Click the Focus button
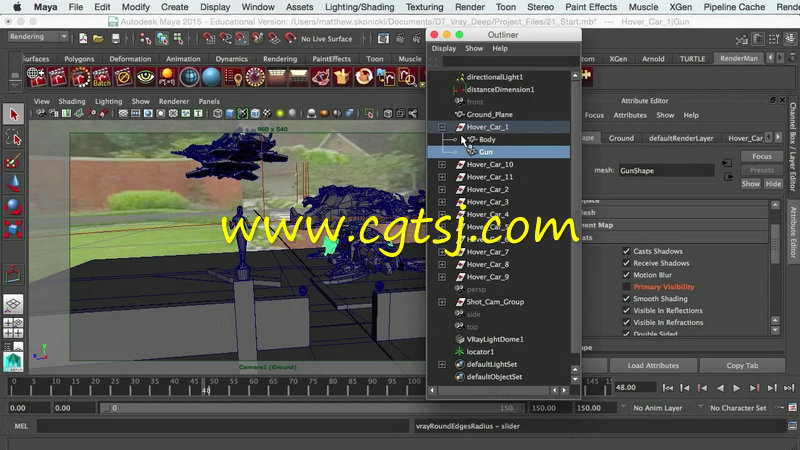800x450 pixels. coord(761,156)
